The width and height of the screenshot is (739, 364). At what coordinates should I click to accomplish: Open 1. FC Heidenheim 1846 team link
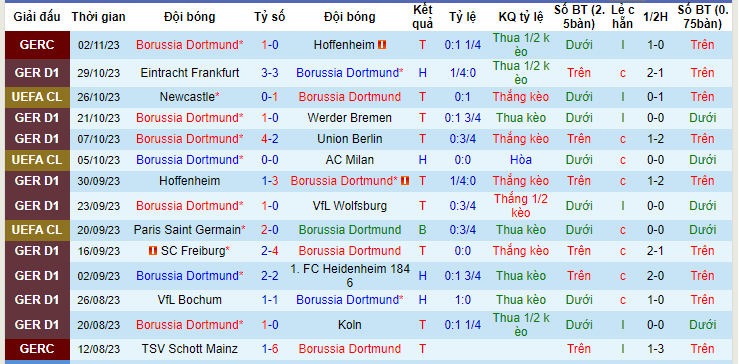click(x=350, y=275)
